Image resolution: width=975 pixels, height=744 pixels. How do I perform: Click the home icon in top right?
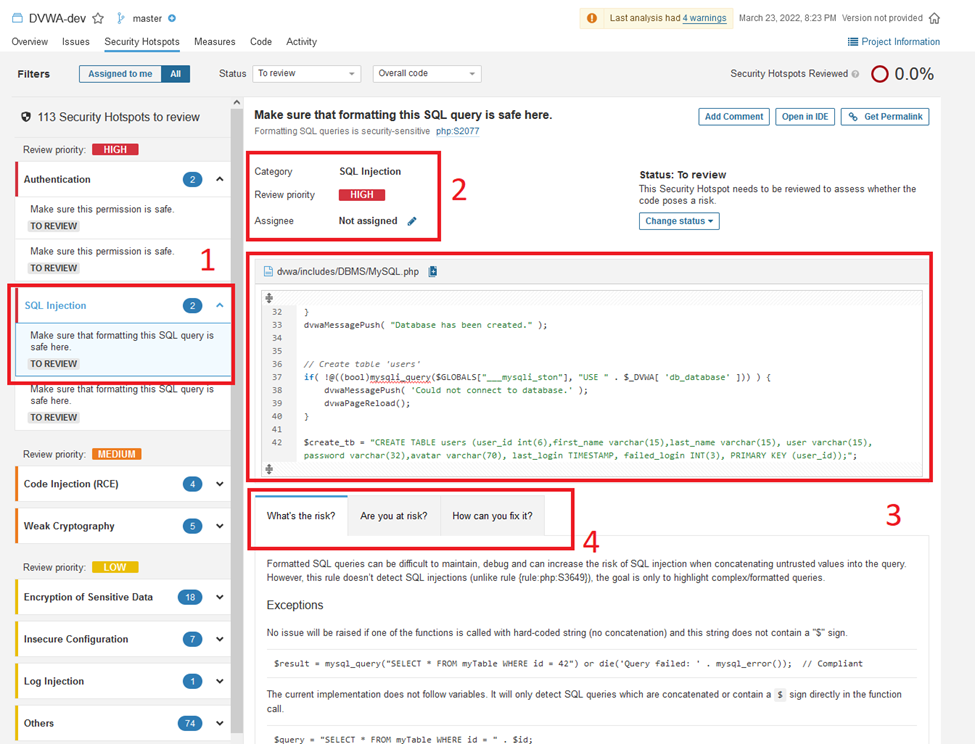pos(934,18)
